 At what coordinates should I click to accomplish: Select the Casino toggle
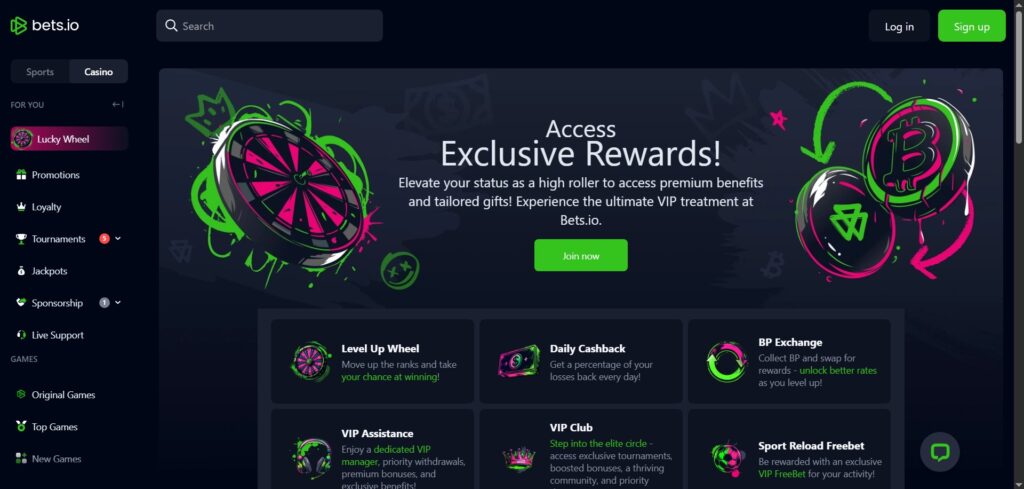pyautogui.click(x=99, y=72)
